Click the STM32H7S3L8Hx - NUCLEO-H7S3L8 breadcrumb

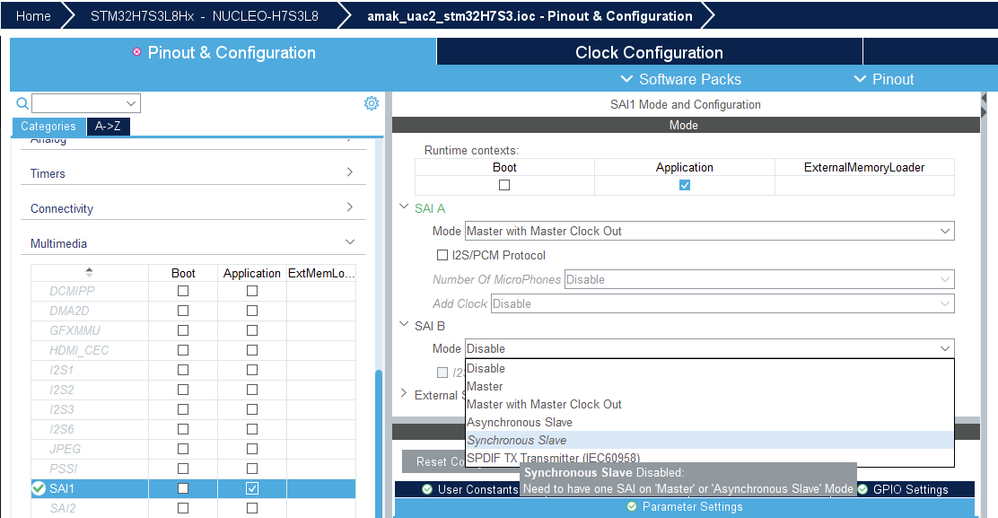coord(204,16)
